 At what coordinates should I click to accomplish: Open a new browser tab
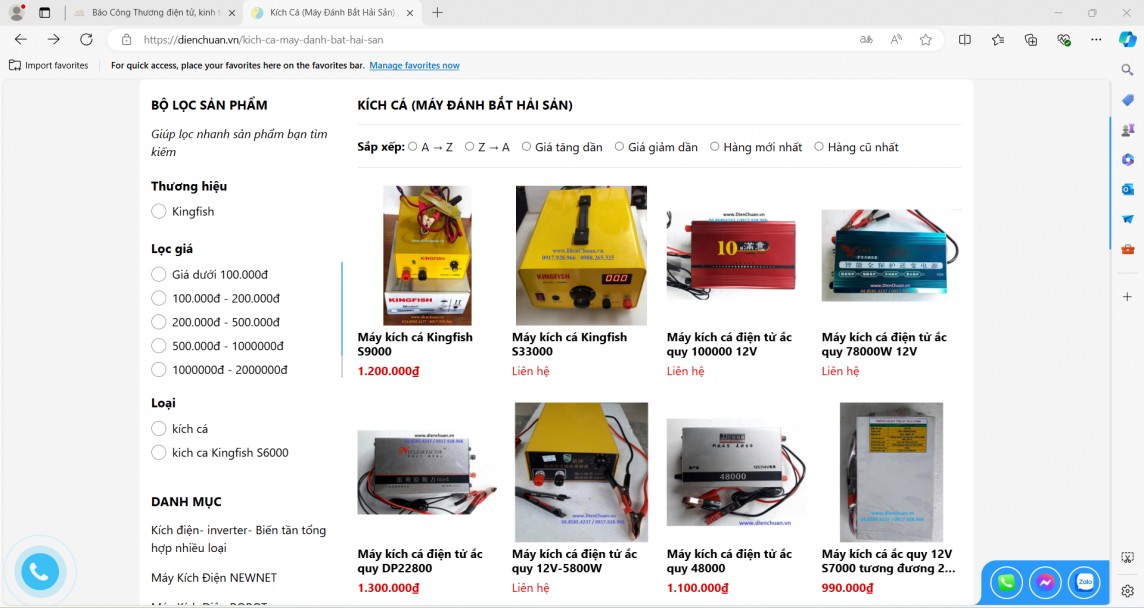437,12
